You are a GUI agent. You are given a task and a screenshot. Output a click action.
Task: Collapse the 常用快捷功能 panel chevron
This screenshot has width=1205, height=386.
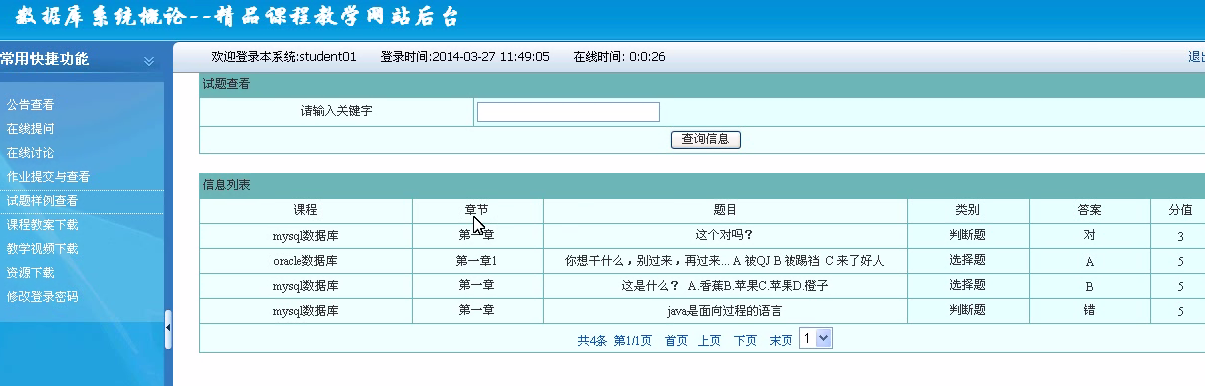tap(149, 61)
